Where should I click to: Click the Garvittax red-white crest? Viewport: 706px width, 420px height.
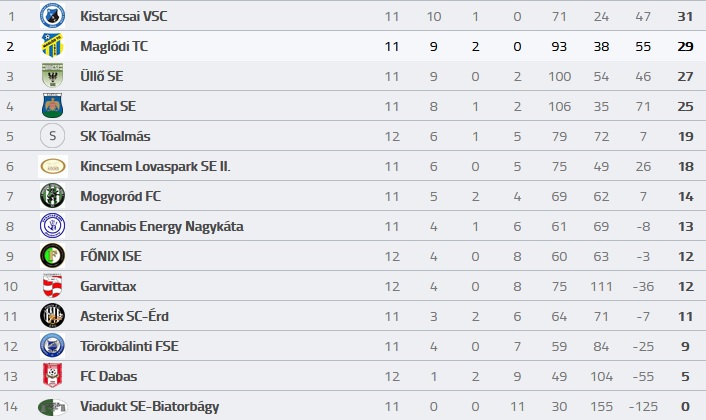point(52,286)
